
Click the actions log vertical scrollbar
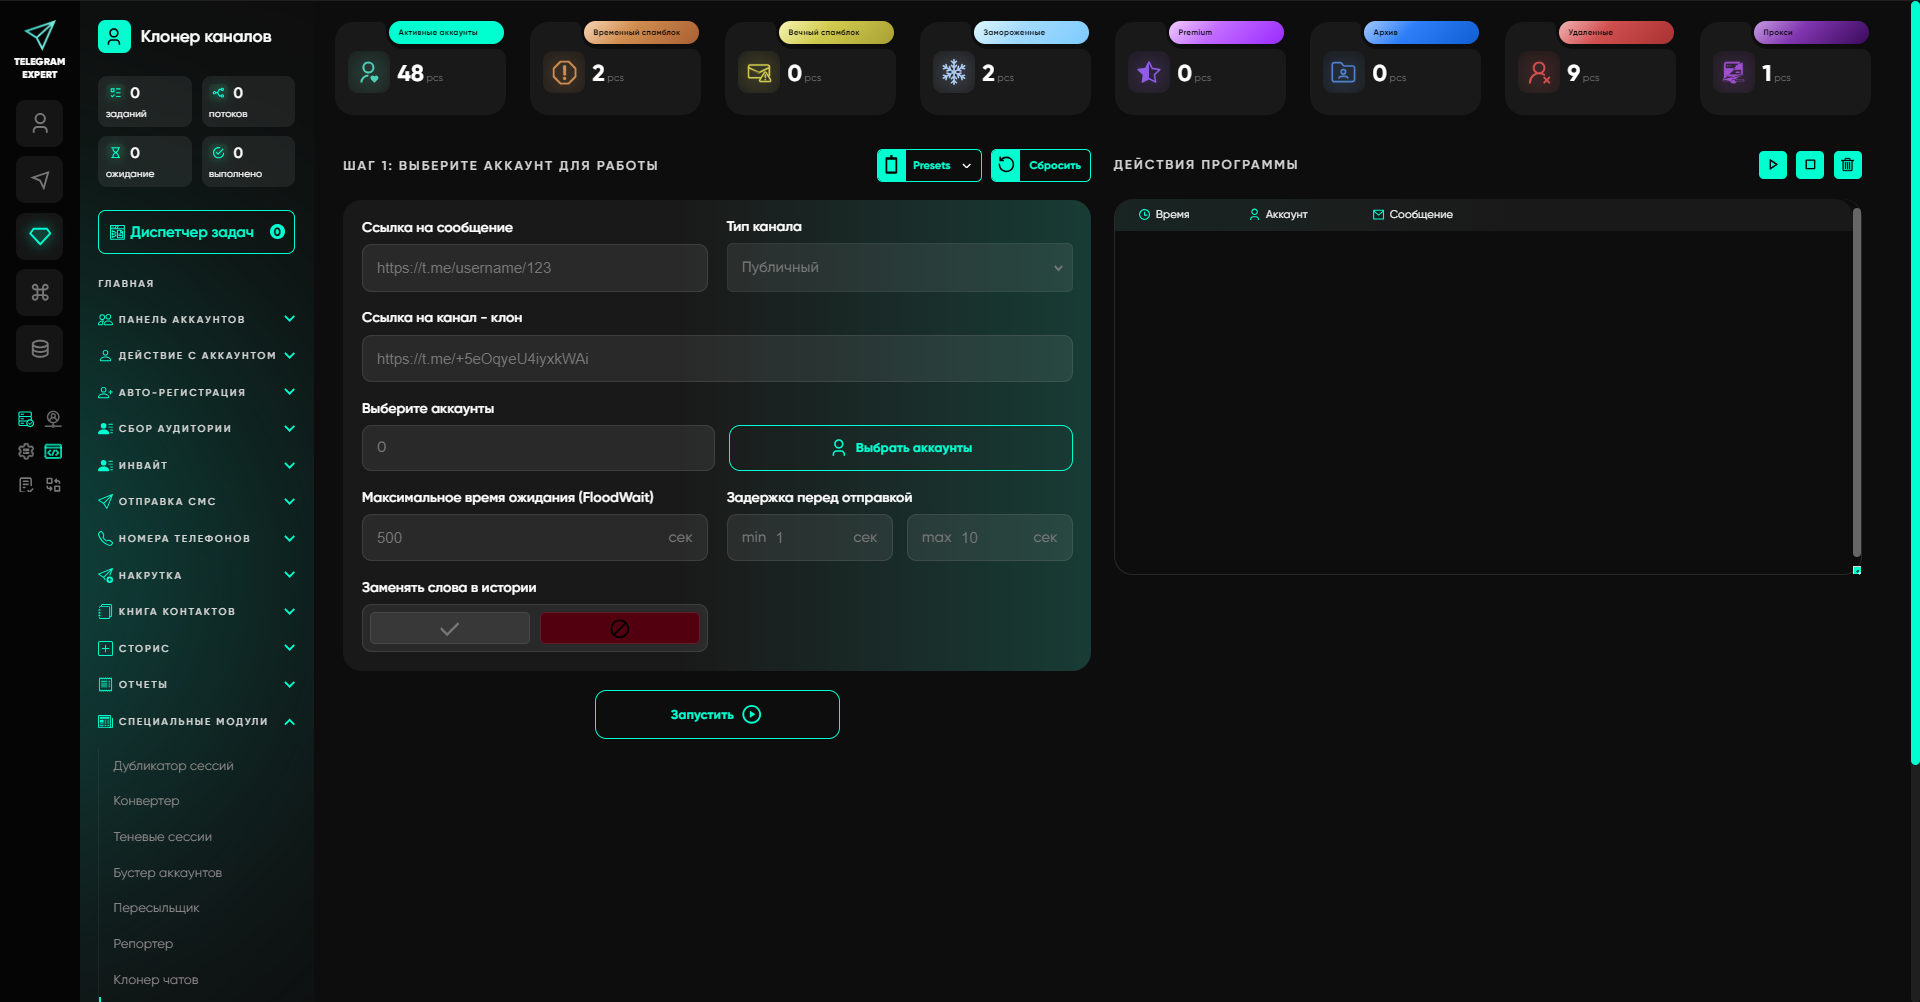click(x=1856, y=380)
